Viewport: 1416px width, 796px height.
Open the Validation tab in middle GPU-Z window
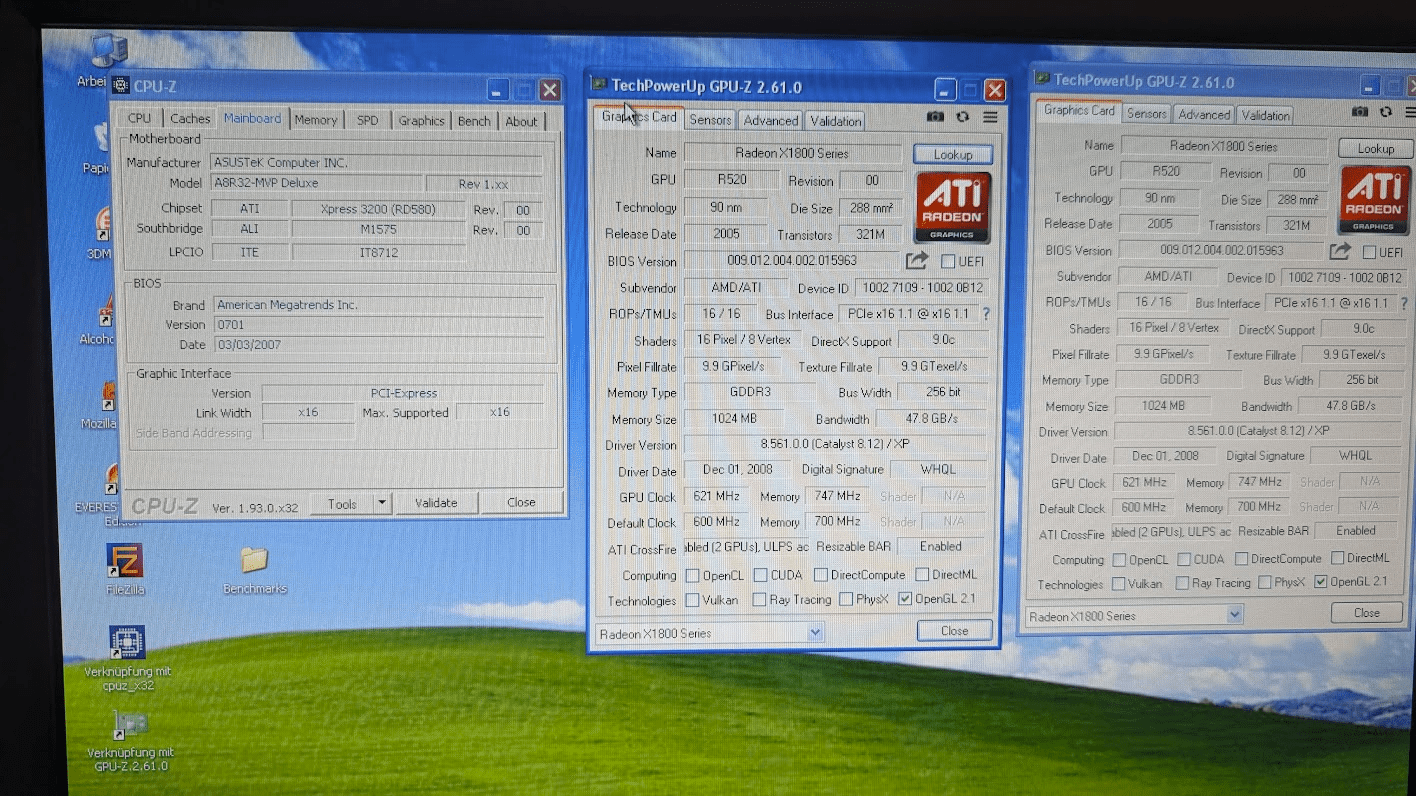point(835,121)
